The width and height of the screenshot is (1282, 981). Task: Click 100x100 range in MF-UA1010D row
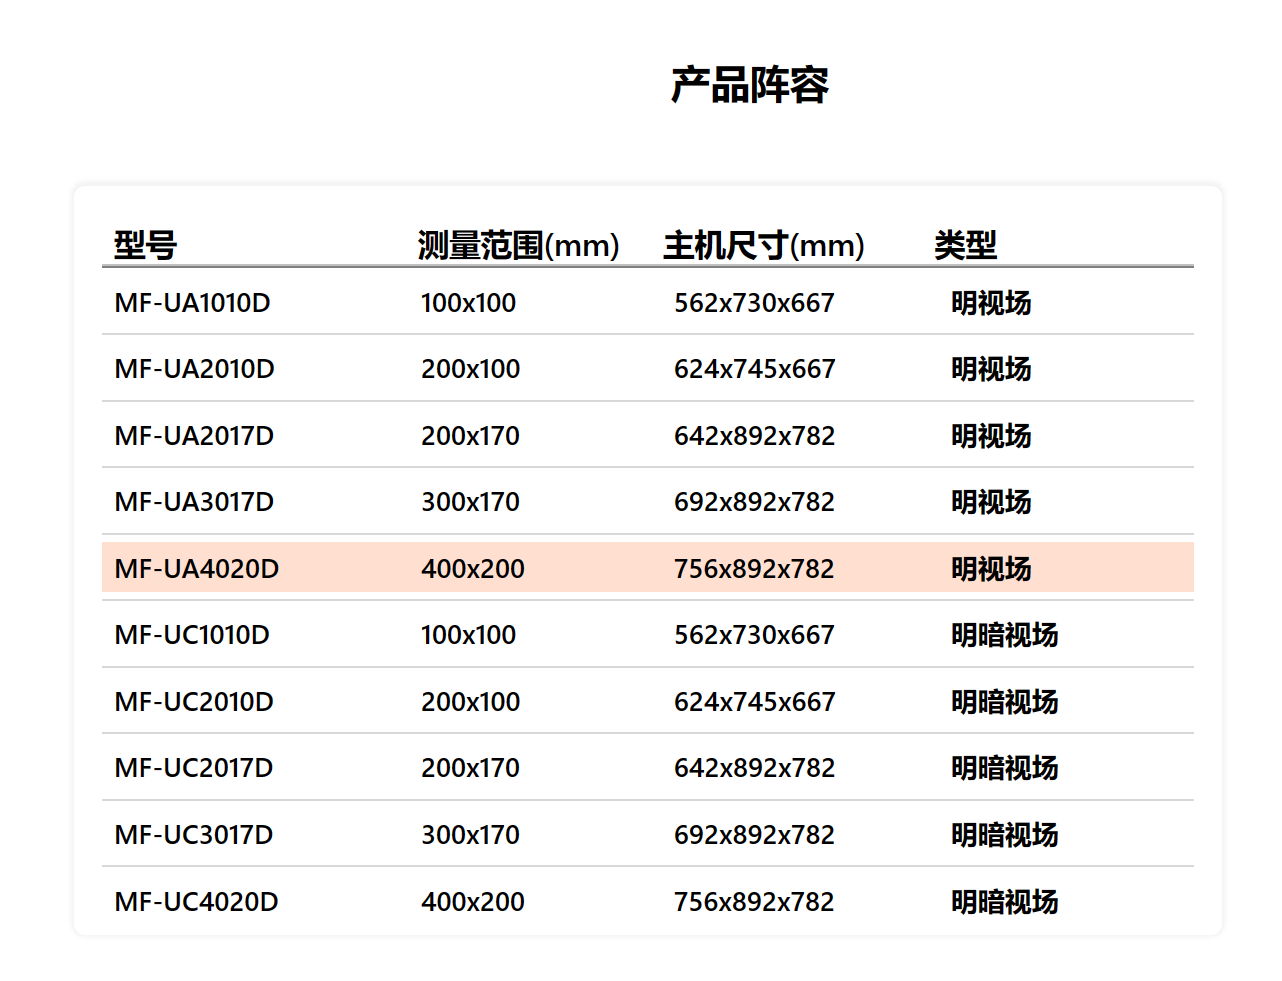pyautogui.click(x=468, y=303)
